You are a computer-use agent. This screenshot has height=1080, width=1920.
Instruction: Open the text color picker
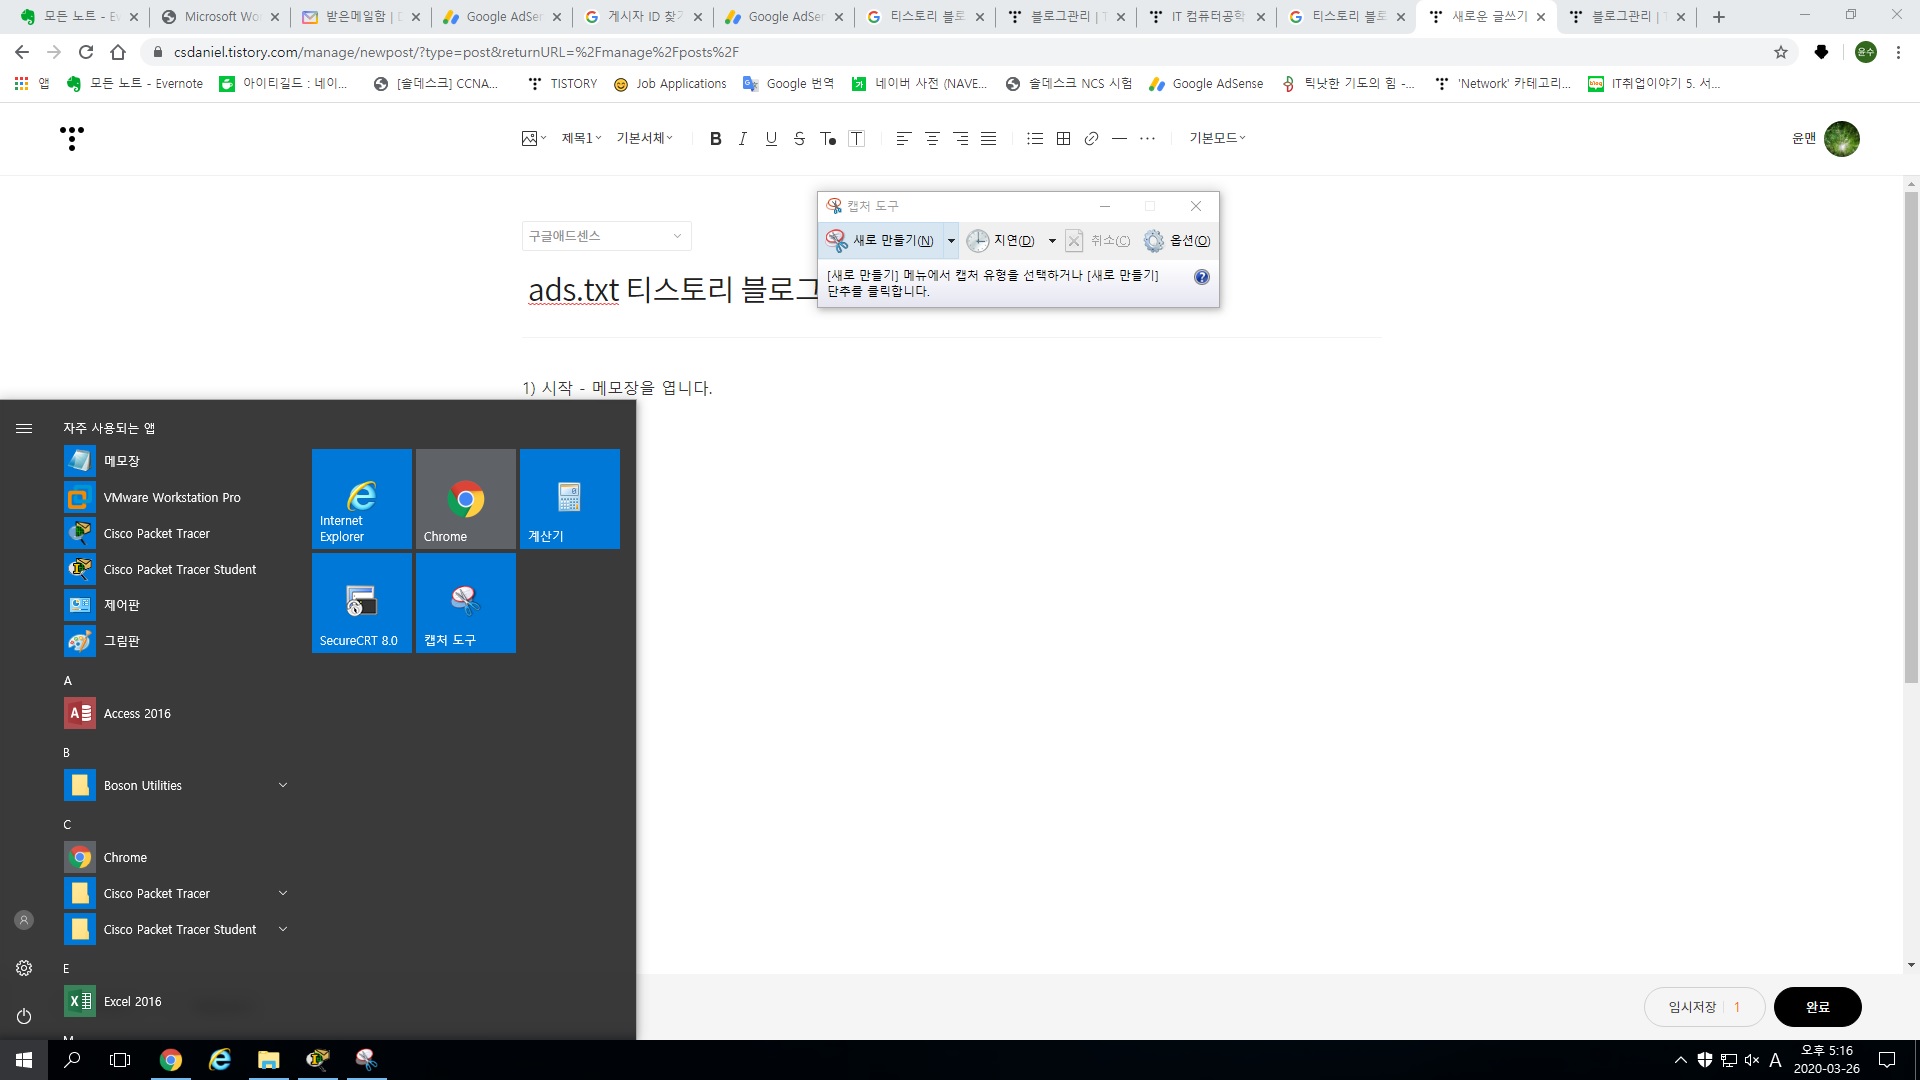tap(827, 139)
